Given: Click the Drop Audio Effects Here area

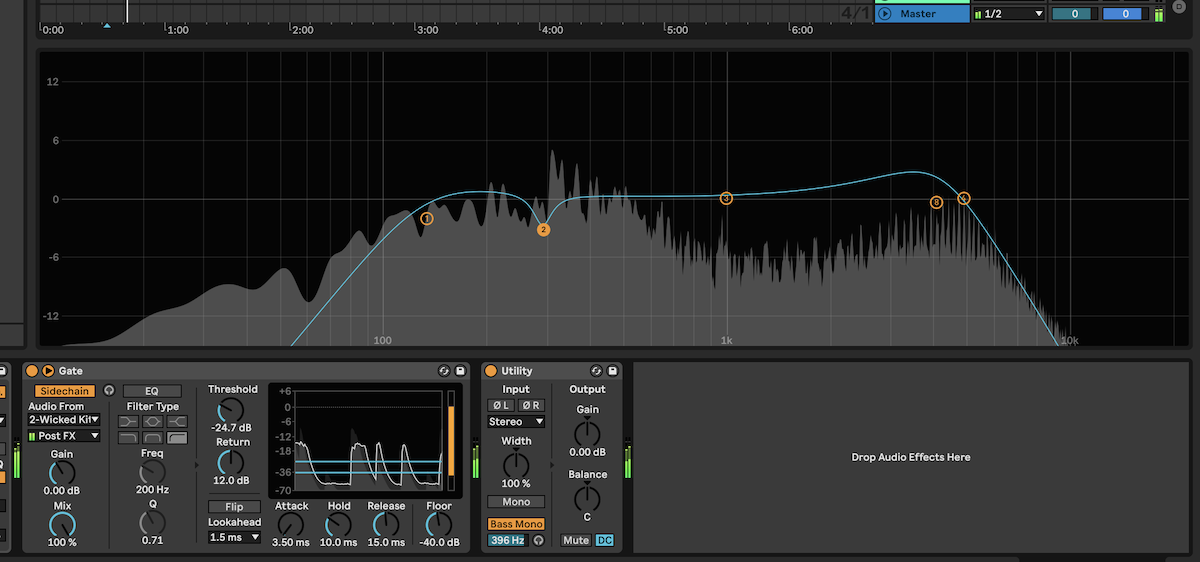Looking at the screenshot, I should [910, 457].
